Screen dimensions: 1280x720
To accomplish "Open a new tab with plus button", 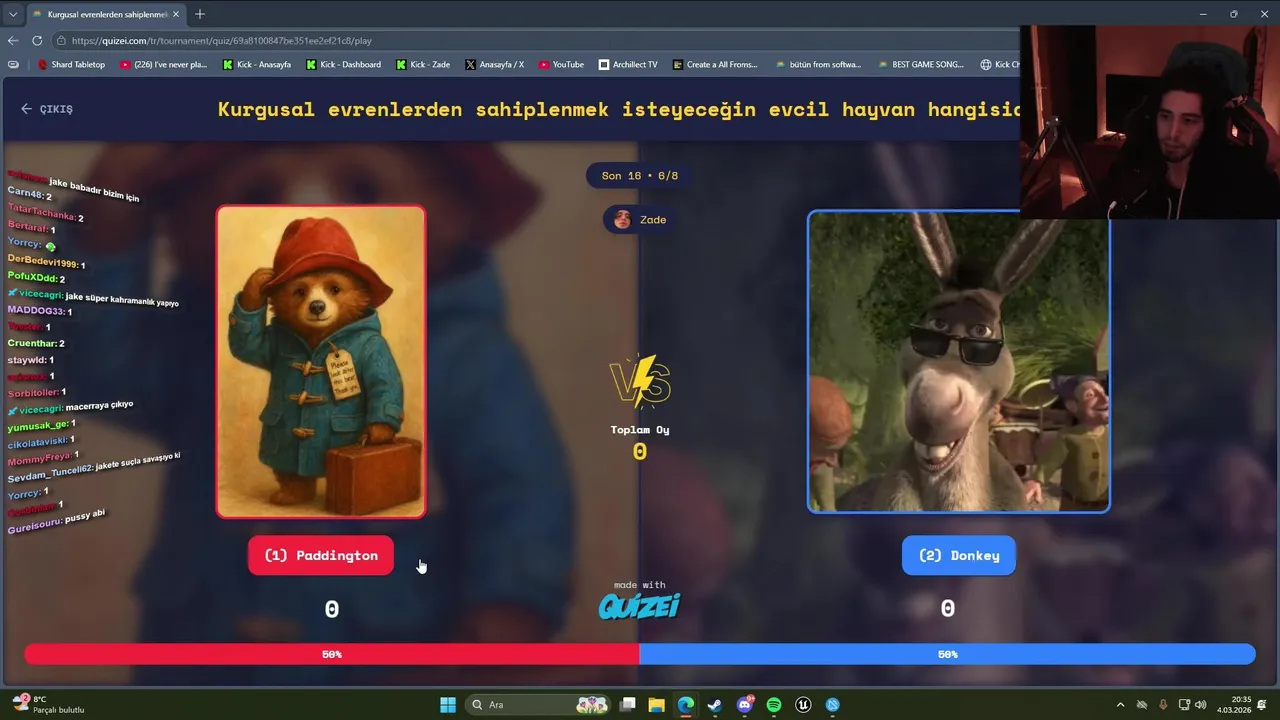I will 200,14.
